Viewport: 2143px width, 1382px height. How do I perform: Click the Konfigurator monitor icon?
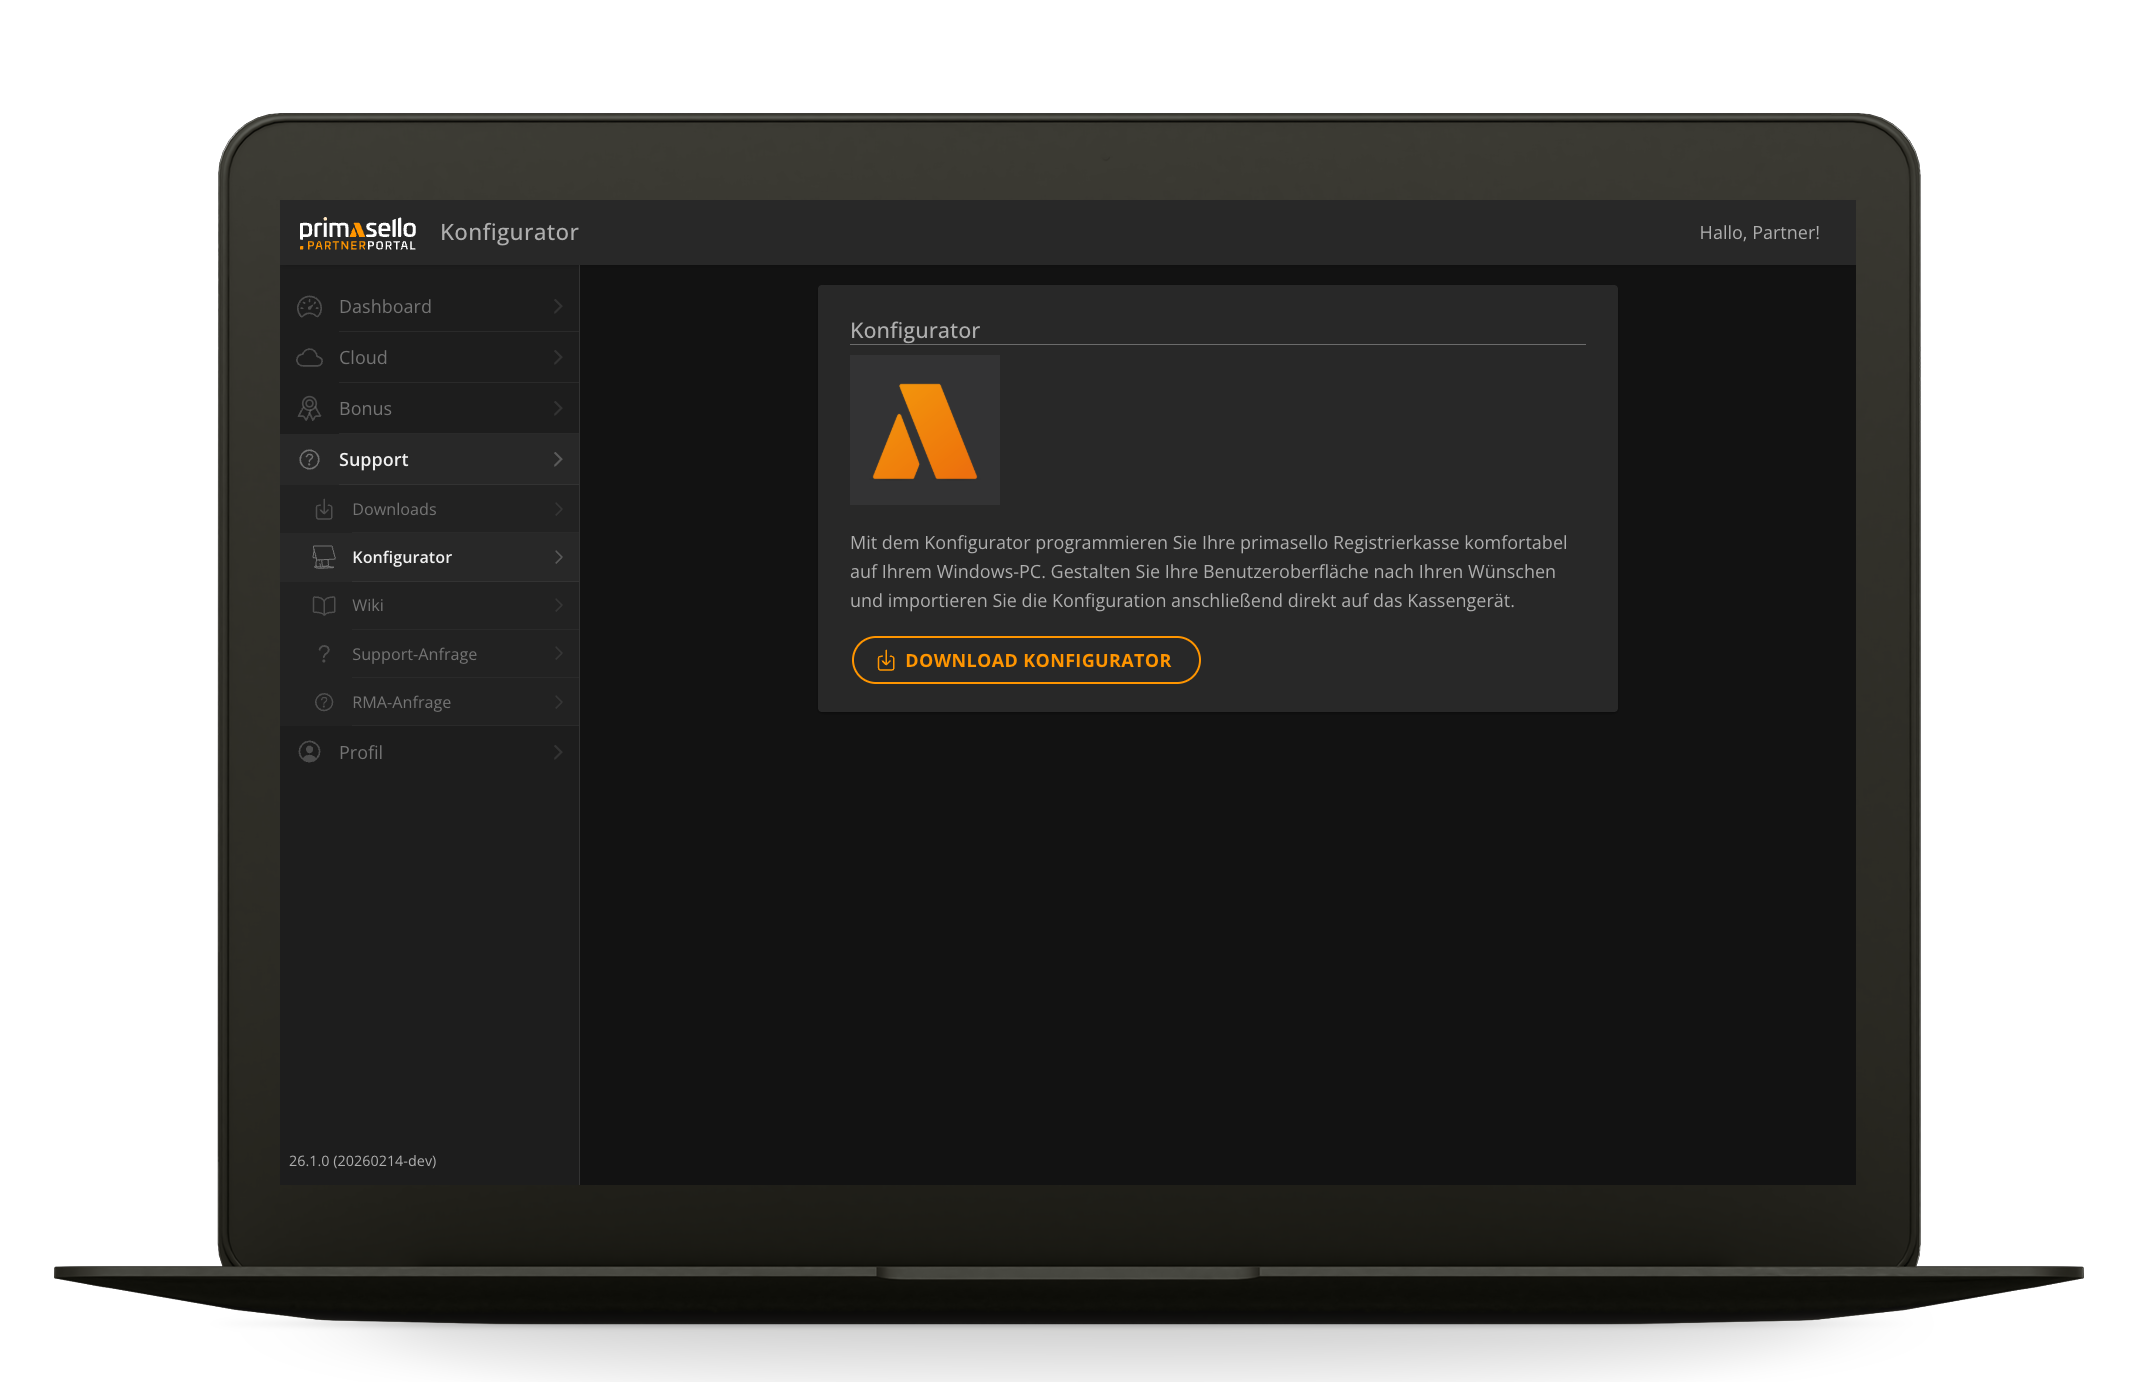(323, 557)
